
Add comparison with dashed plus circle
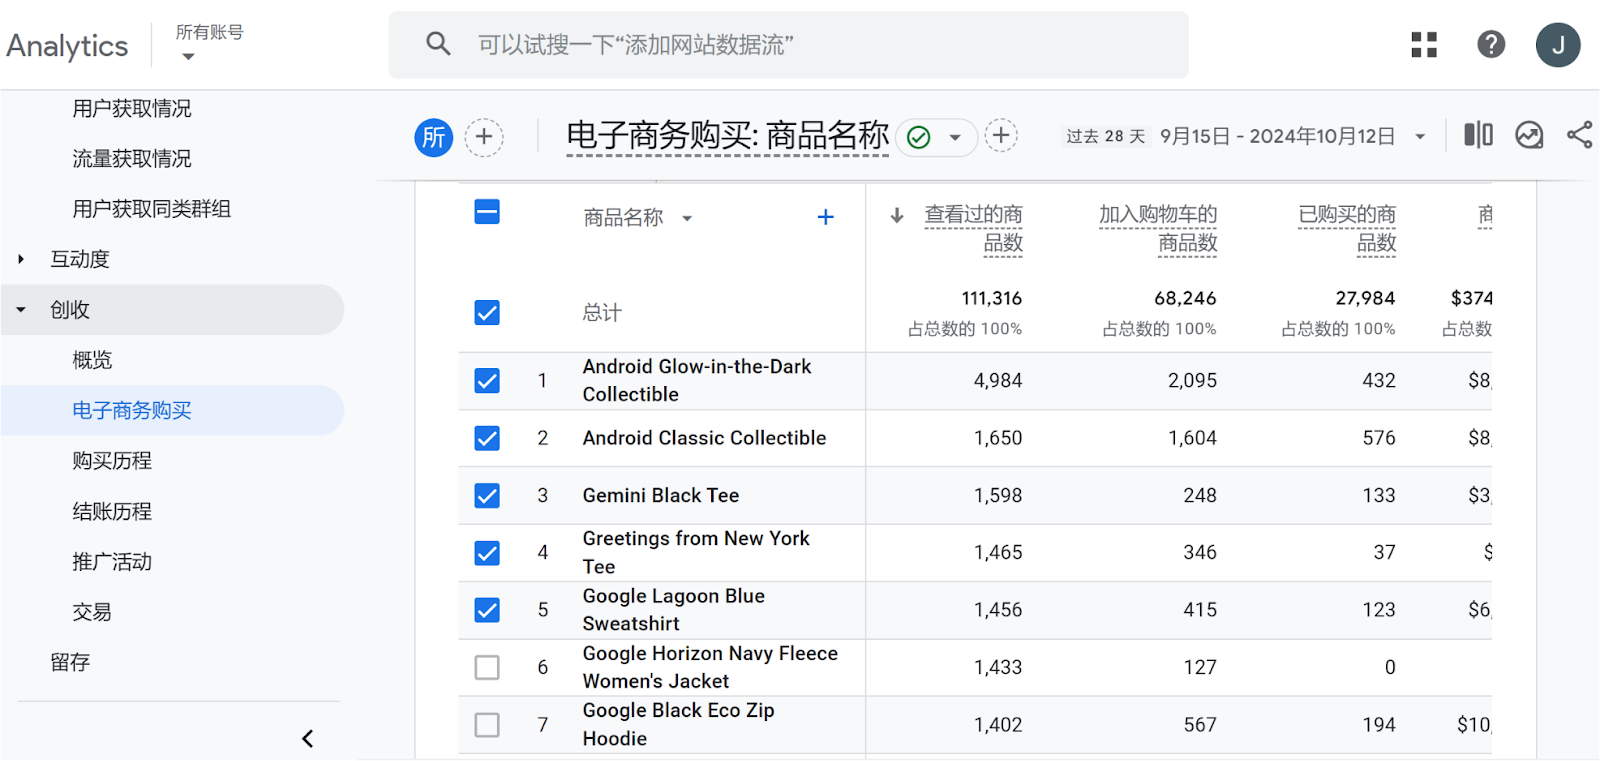(484, 137)
